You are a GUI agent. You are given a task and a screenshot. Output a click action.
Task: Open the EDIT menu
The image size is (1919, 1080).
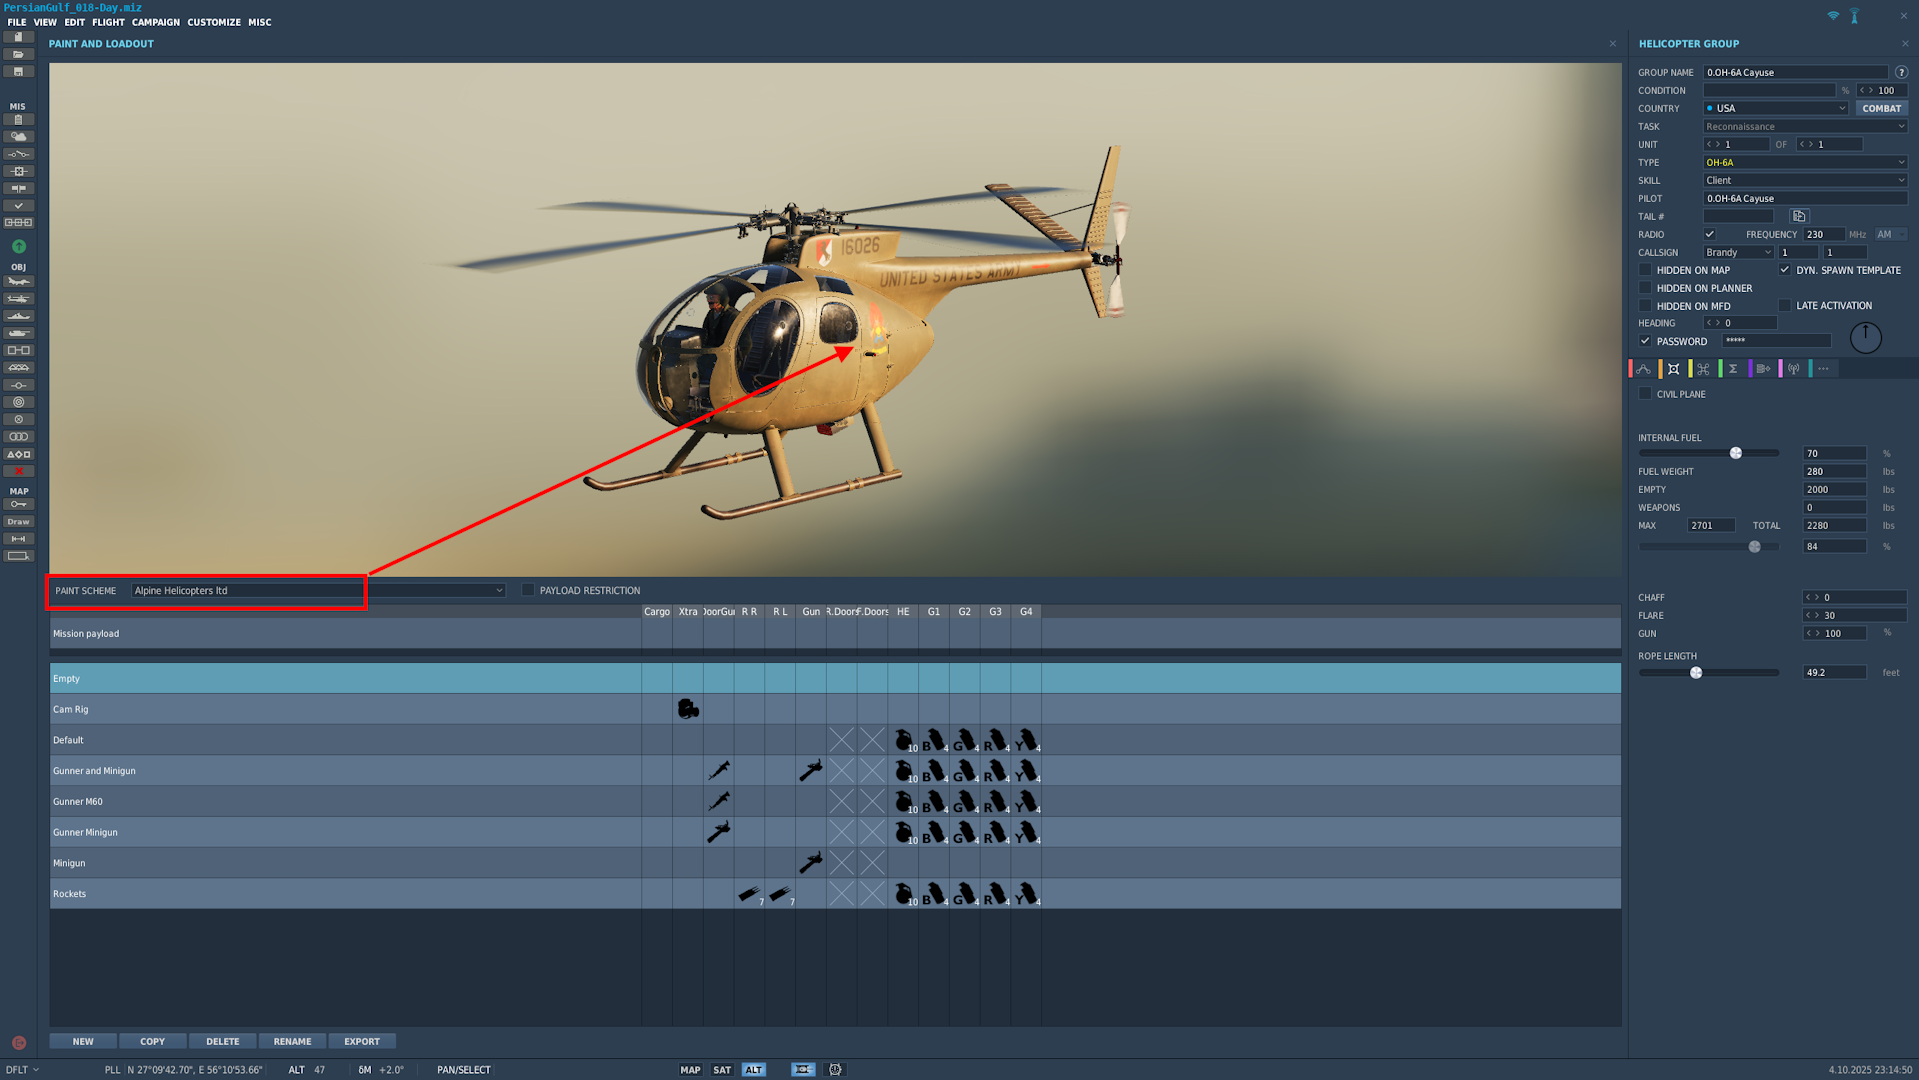[x=75, y=22]
